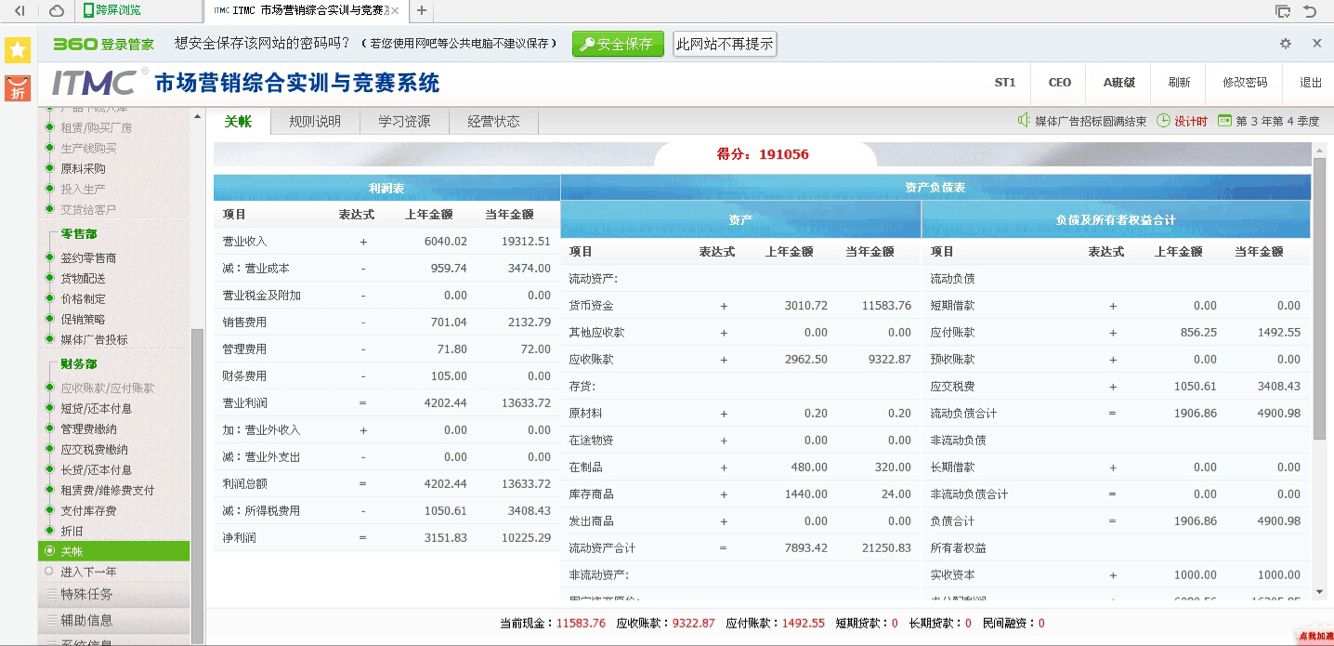Select 管理费缴纳 in sidebar
Image resolution: width=1334 pixels, height=646 pixels.
pos(88,429)
